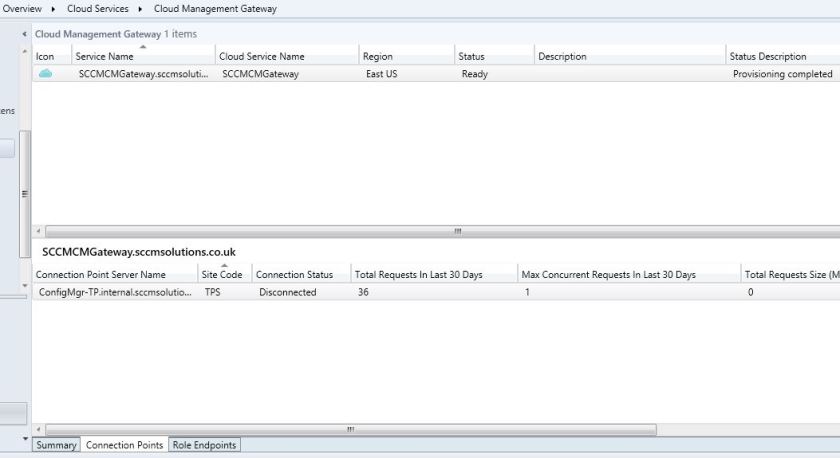The height and width of the screenshot is (458, 840).
Task: Click Disconnected connection status cell
Action: 288,292
